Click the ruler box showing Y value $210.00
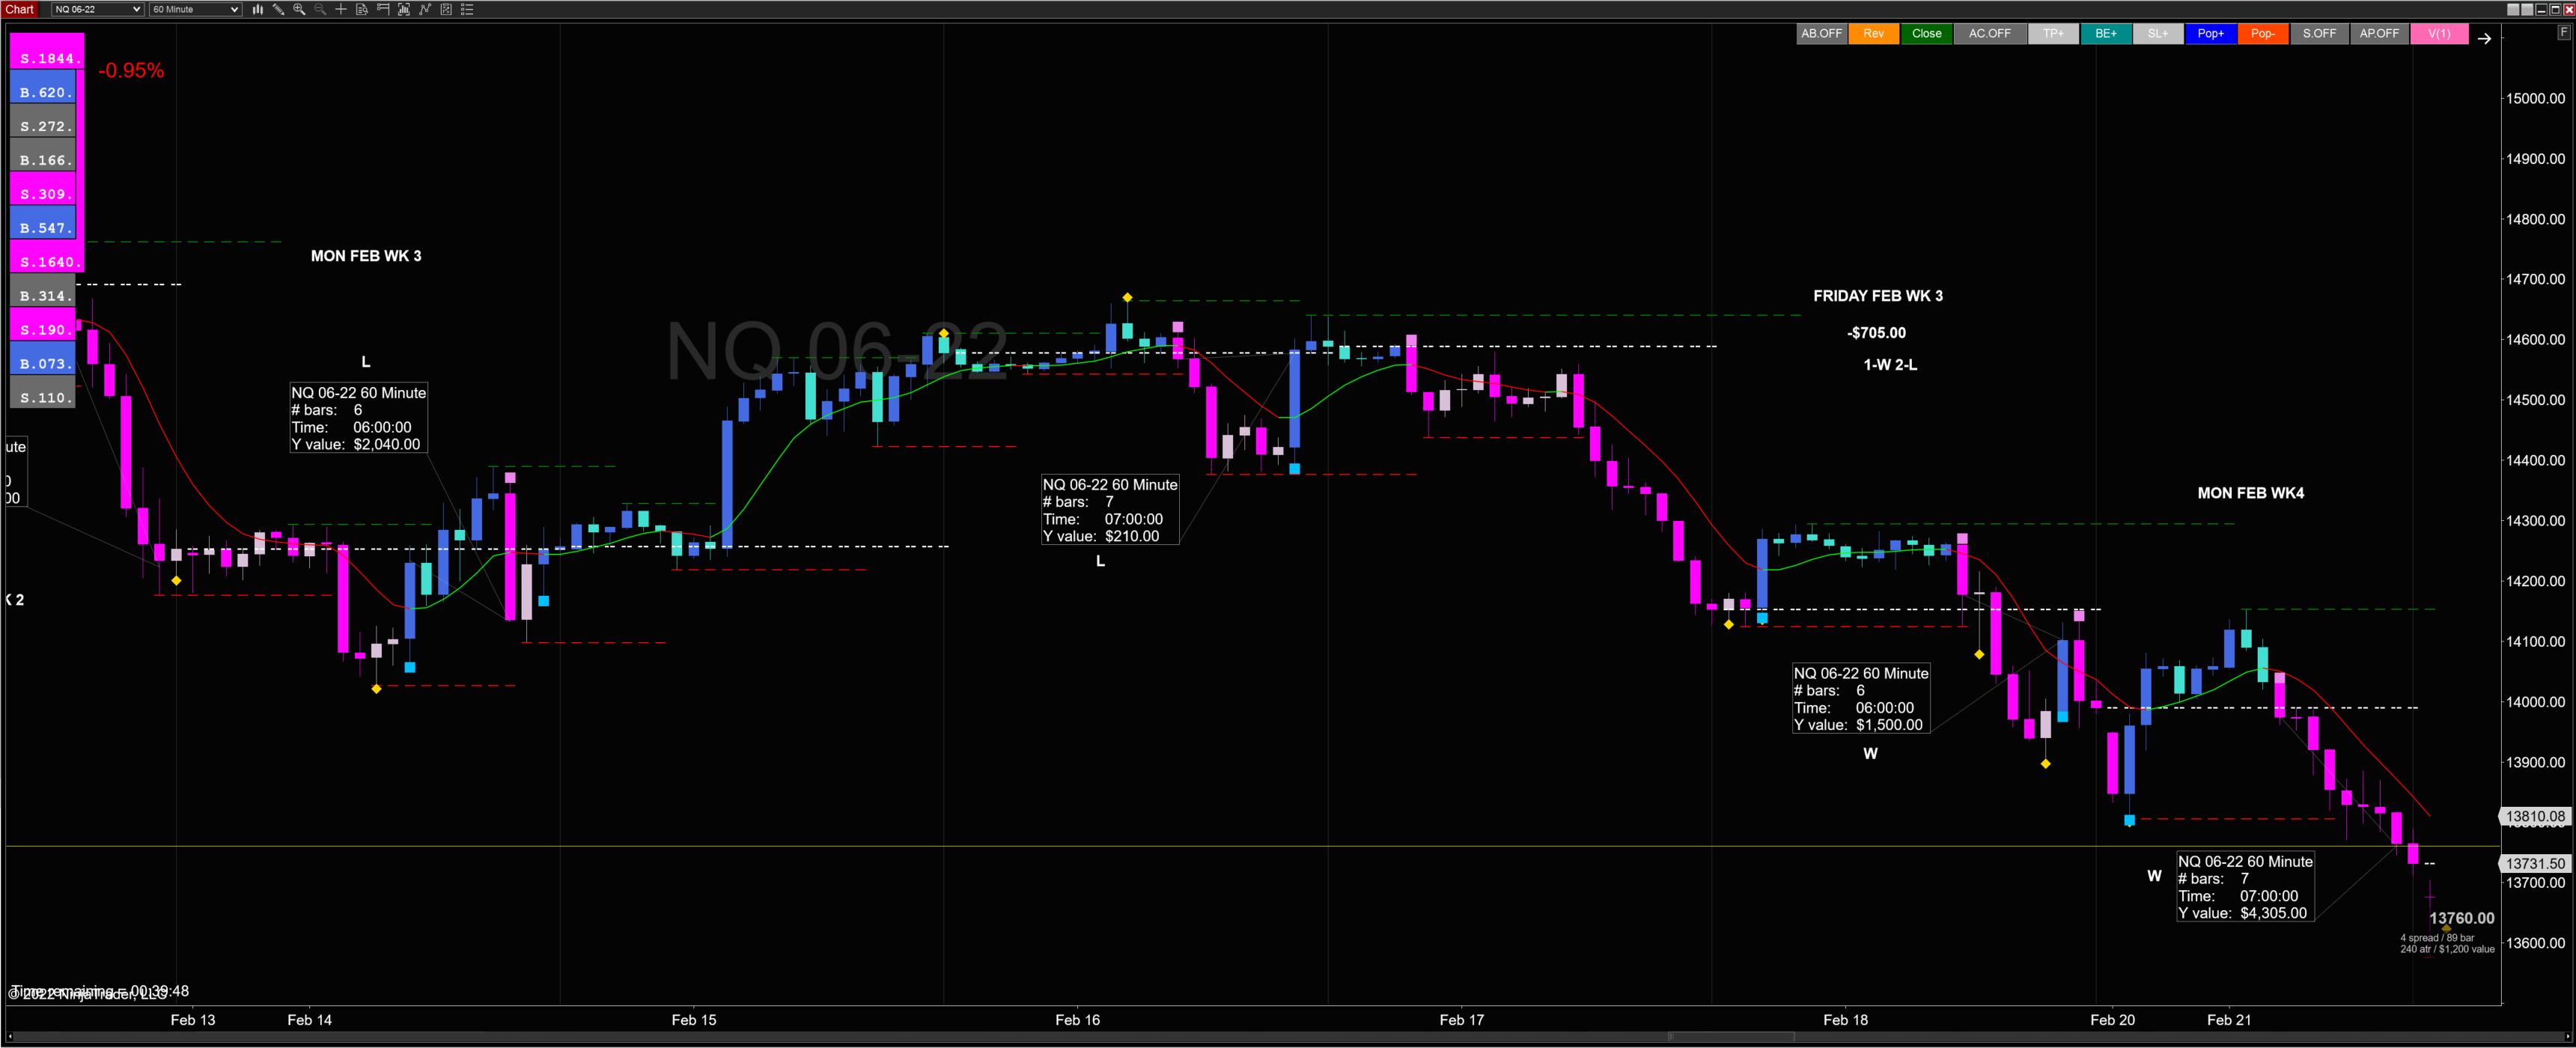Image resolution: width=2576 pixels, height=1048 pixels. tap(1110, 510)
